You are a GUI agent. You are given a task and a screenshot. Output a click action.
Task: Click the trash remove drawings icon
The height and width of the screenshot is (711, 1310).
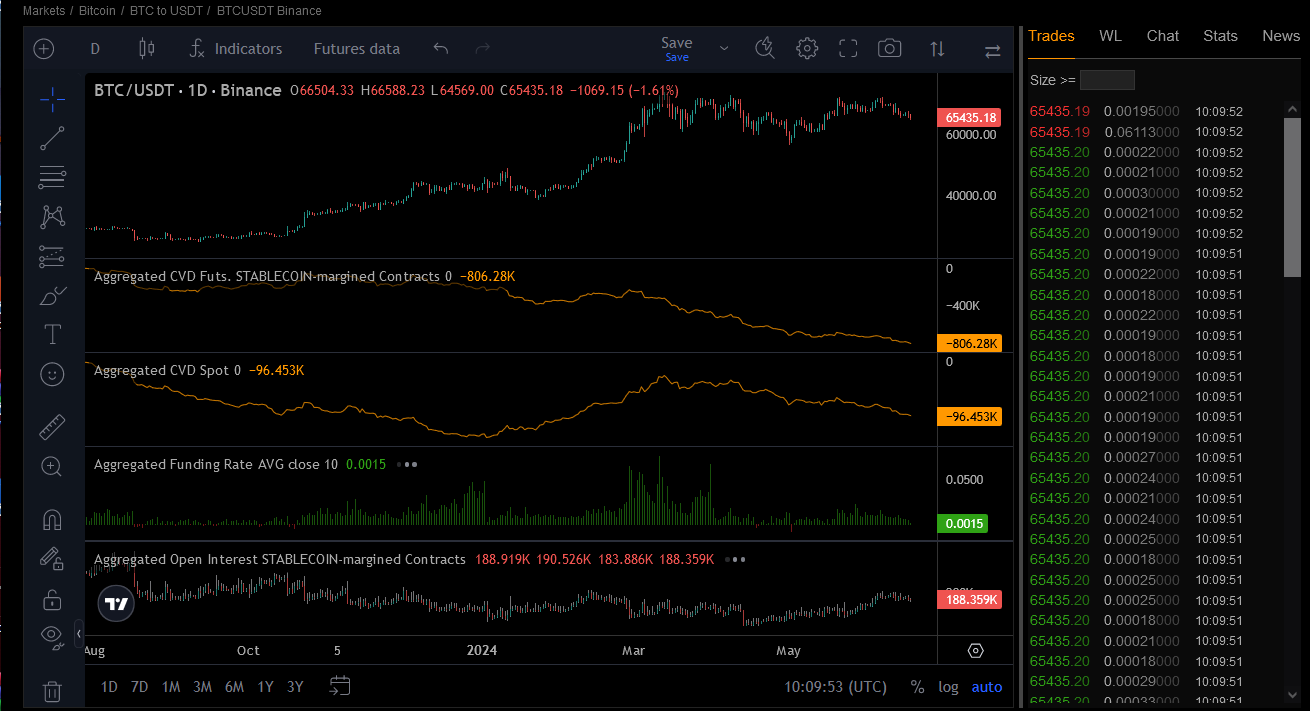click(x=52, y=691)
